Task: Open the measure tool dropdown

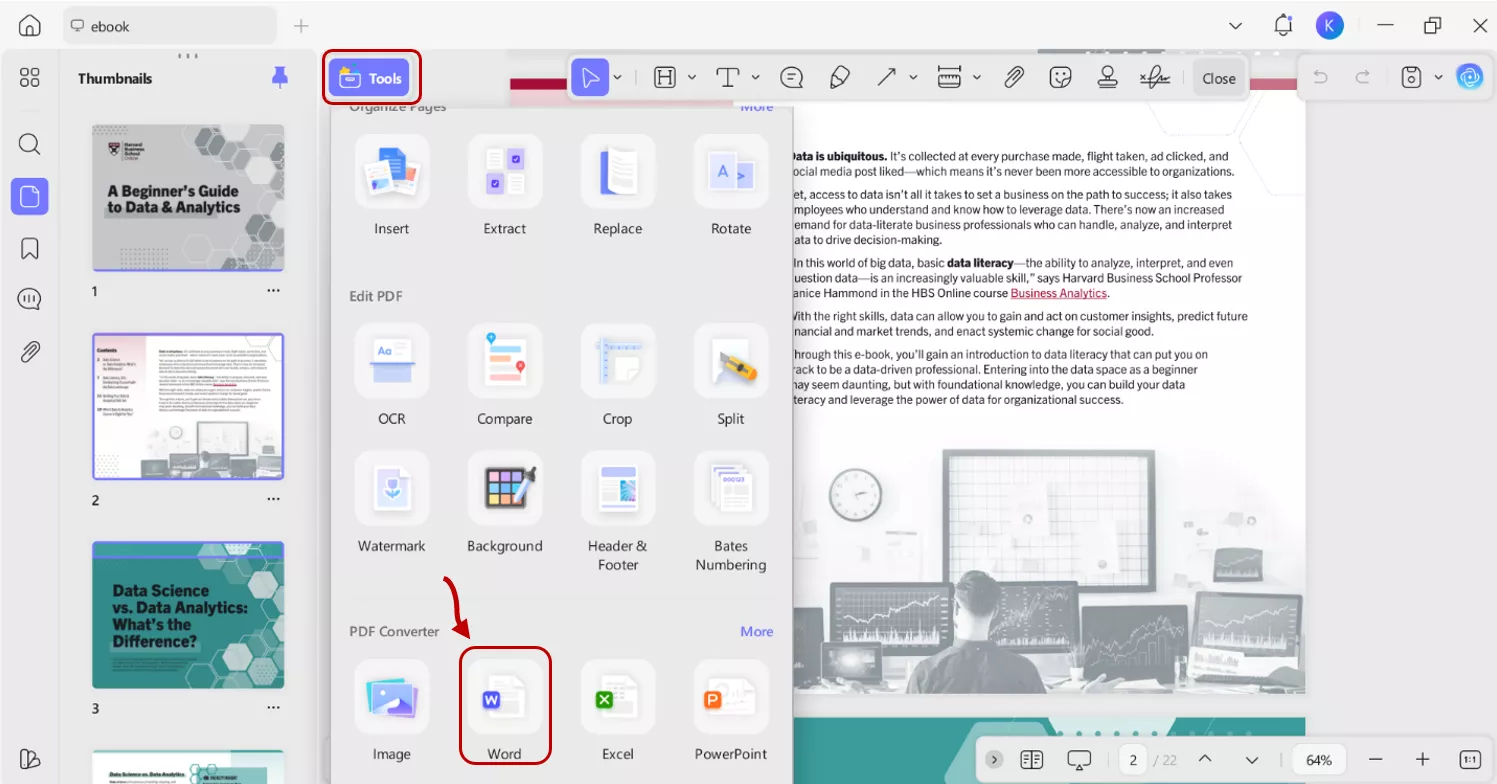Action: [977, 76]
